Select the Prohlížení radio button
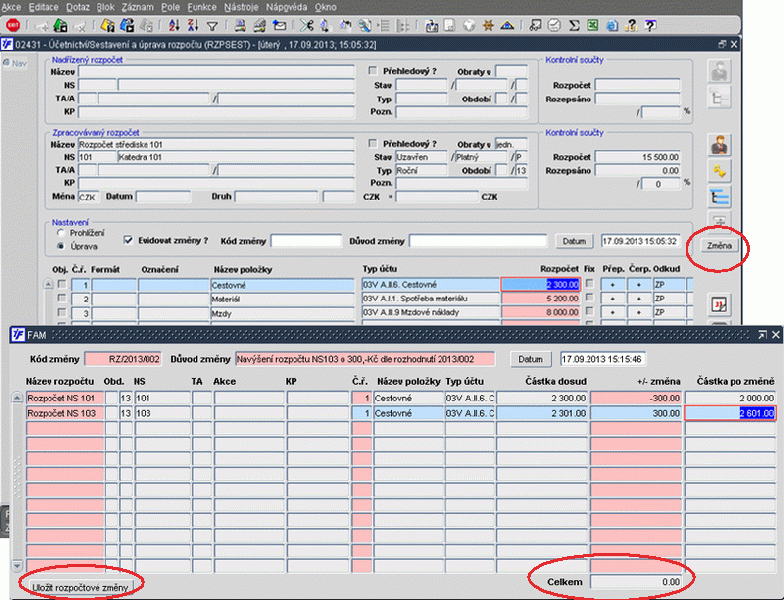 click(x=61, y=233)
